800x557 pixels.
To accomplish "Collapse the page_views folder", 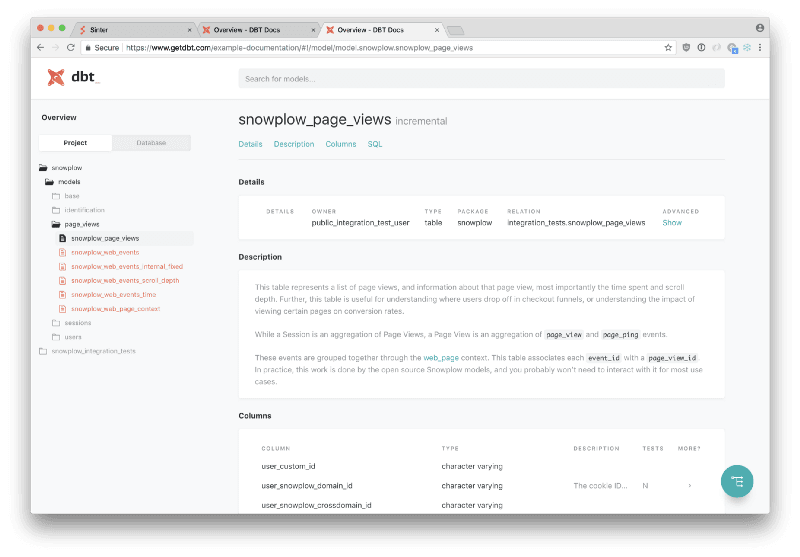I will (x=56, y=225).
